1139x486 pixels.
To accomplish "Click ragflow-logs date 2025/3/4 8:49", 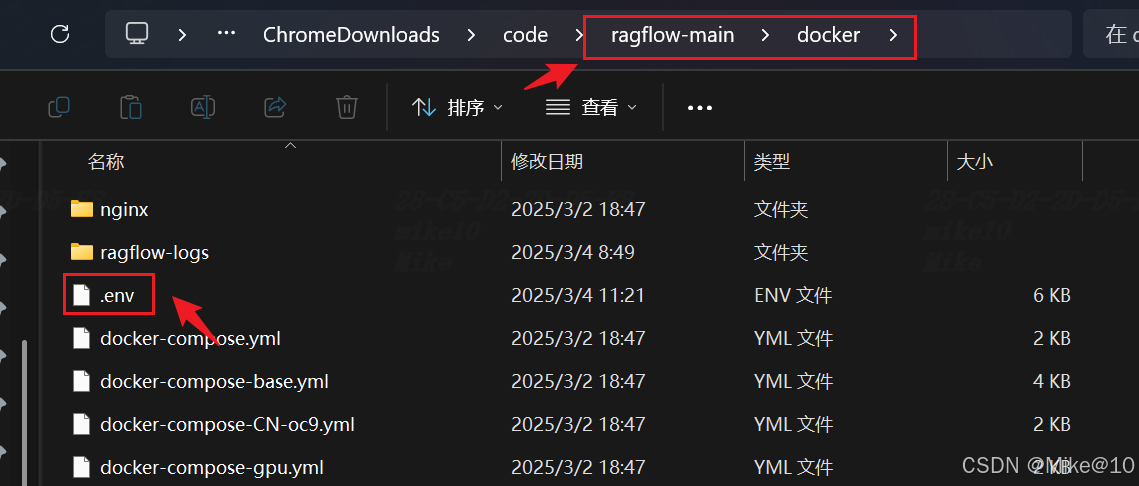I will [x=573, y=252].
